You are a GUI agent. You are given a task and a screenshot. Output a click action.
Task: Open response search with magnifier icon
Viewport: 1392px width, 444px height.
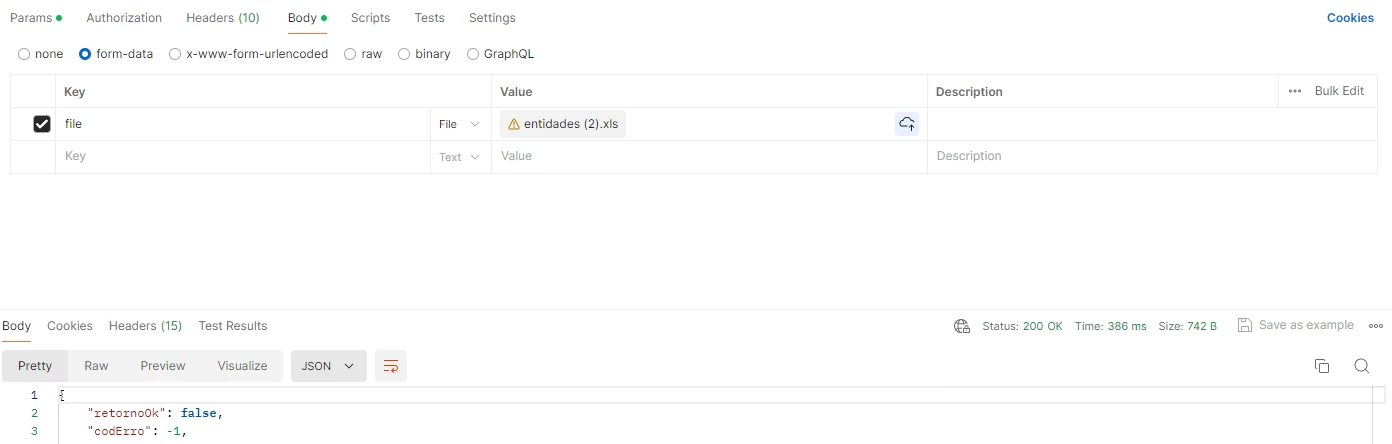tap(1361, 366)
